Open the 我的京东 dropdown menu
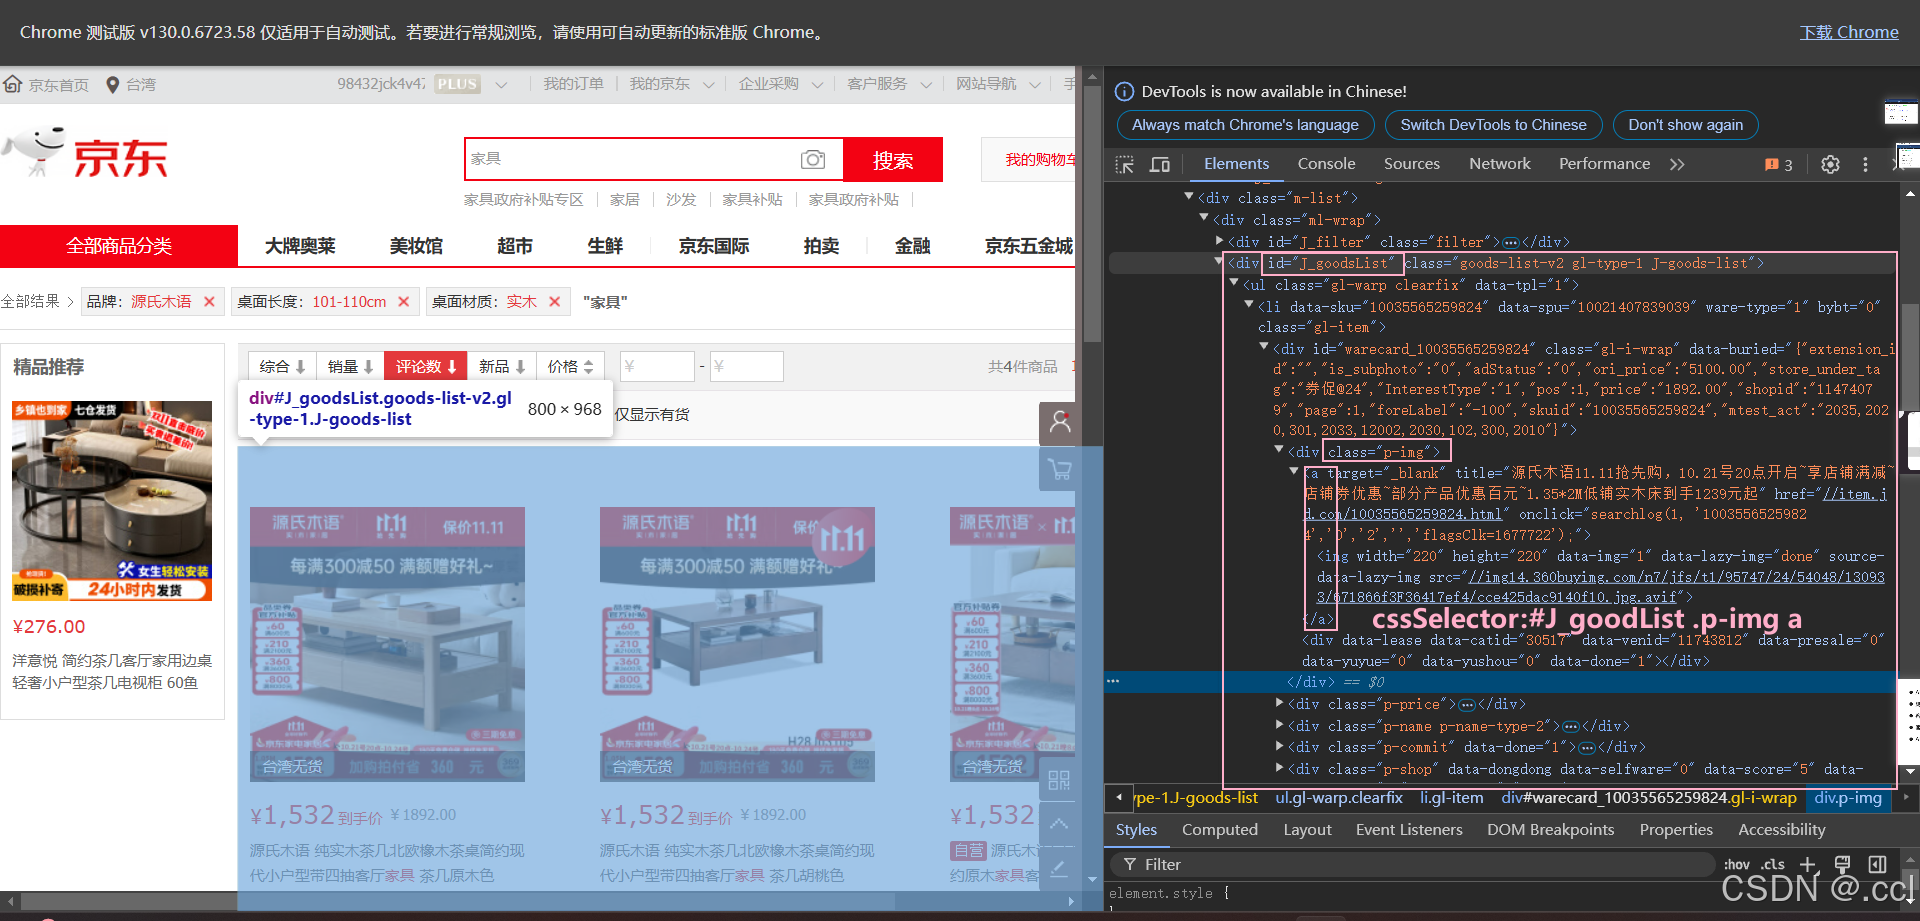Viewport: 1920px width, 921px height. (x=671, y=84)
